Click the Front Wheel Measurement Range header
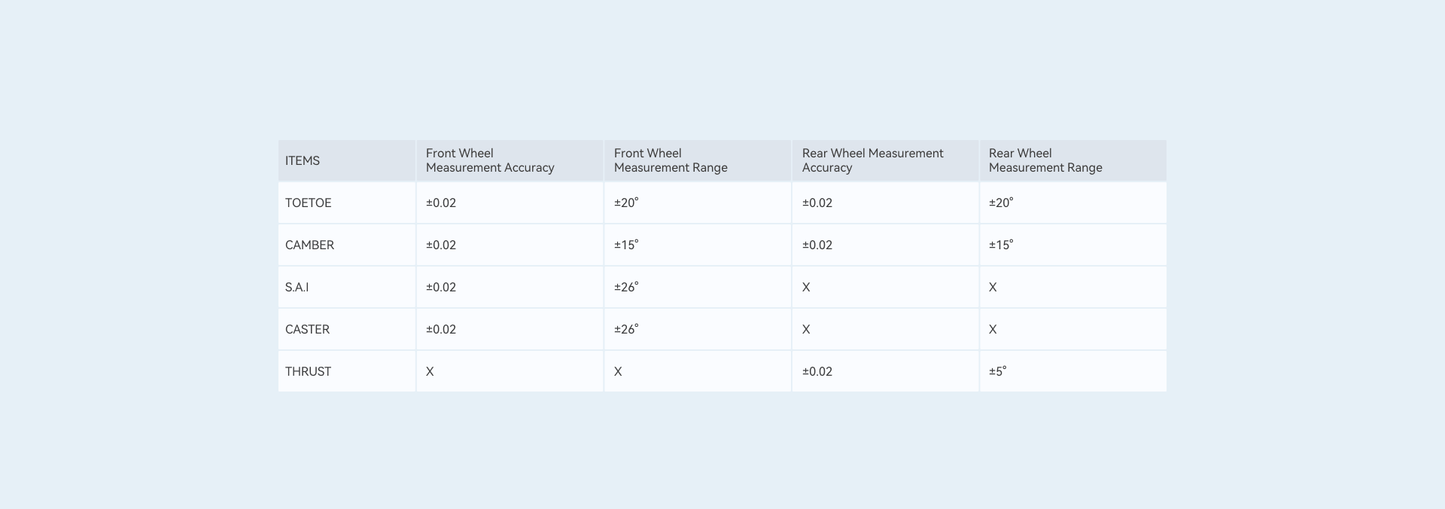The height and width of the screenshot is (509, 1445). (x=670, y=161)
